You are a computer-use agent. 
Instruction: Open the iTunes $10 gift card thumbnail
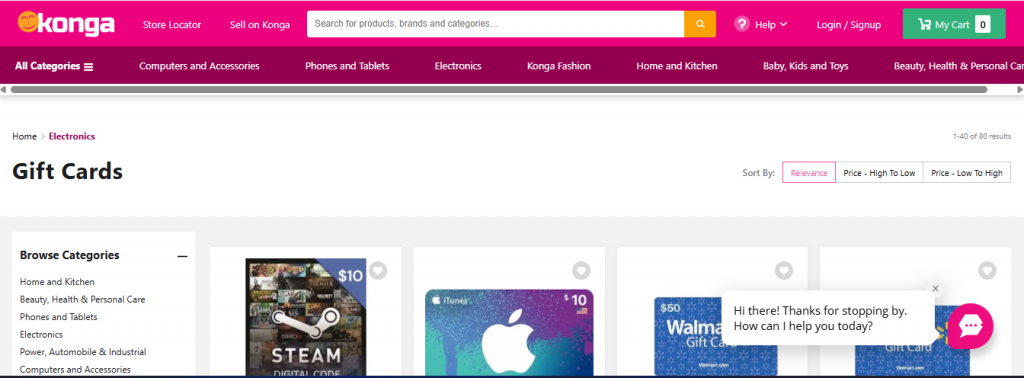[509, 333]
